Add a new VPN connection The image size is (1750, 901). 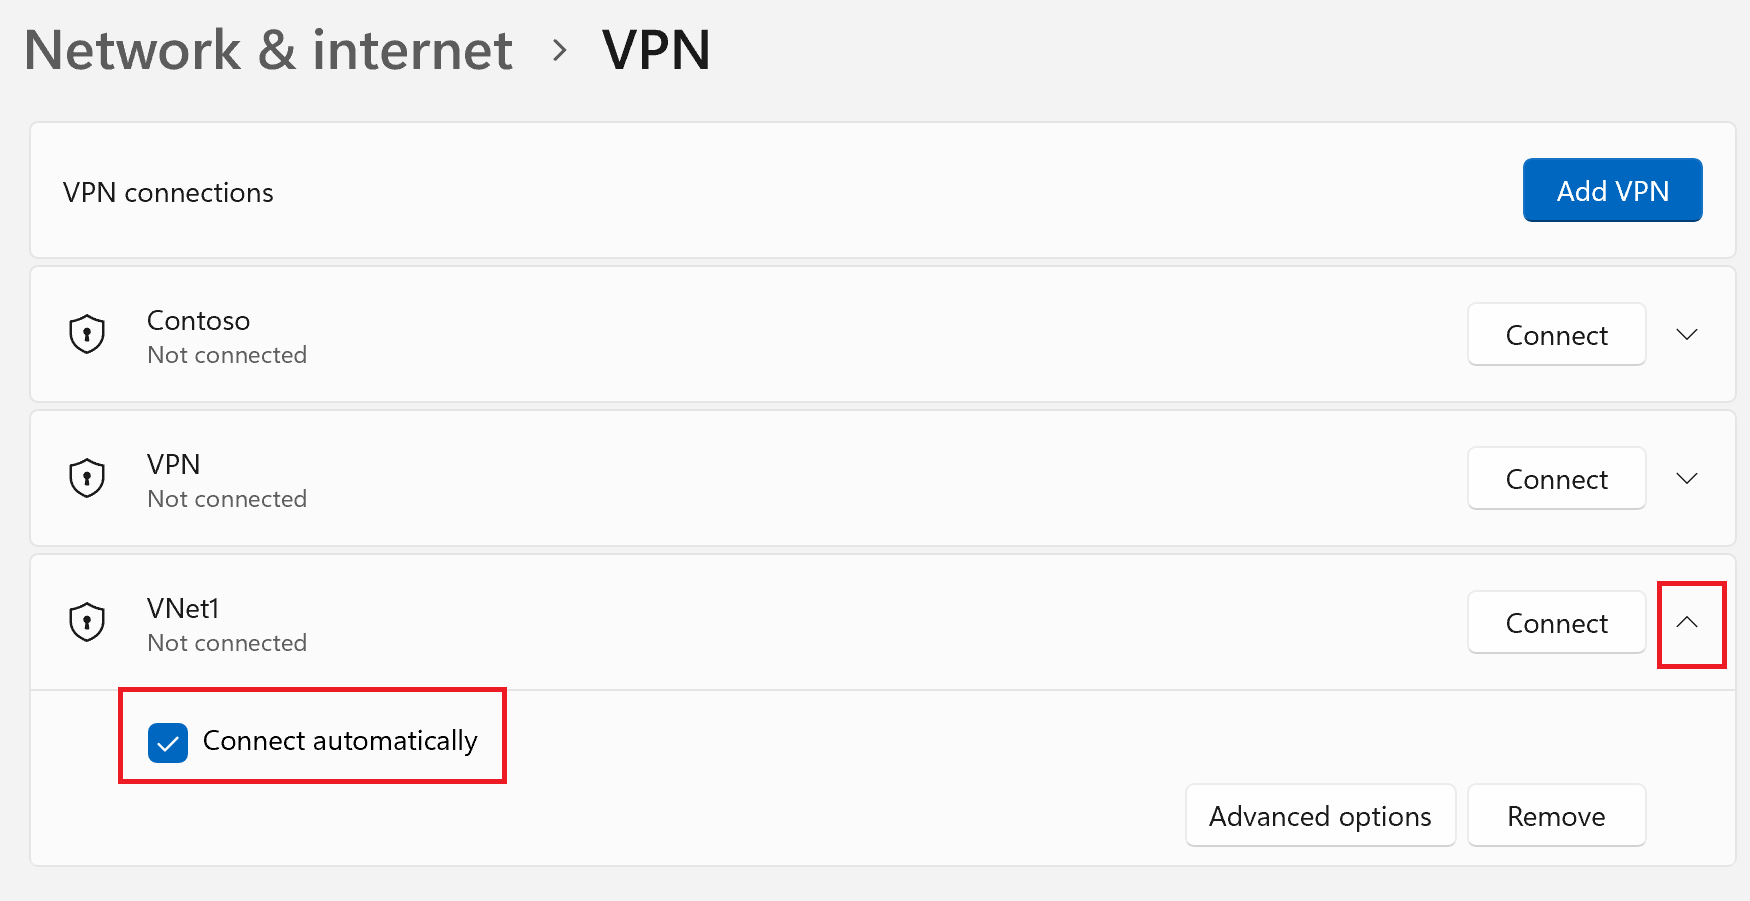tap(1612, 190)
